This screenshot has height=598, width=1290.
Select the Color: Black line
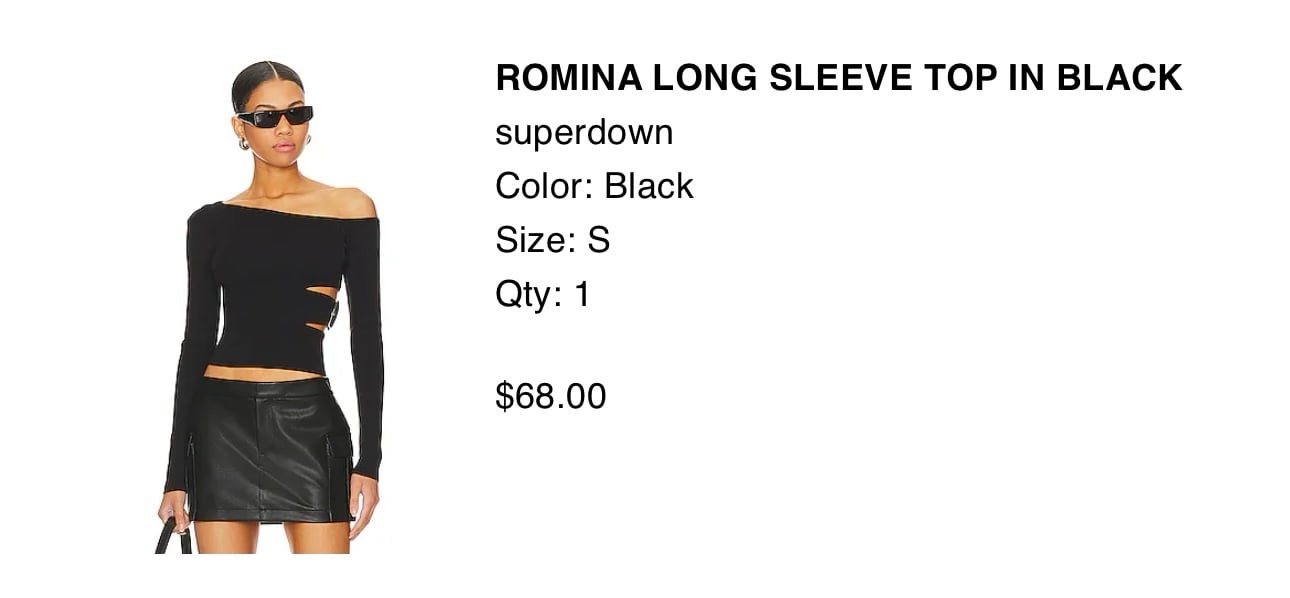click(x=594, y=186)
